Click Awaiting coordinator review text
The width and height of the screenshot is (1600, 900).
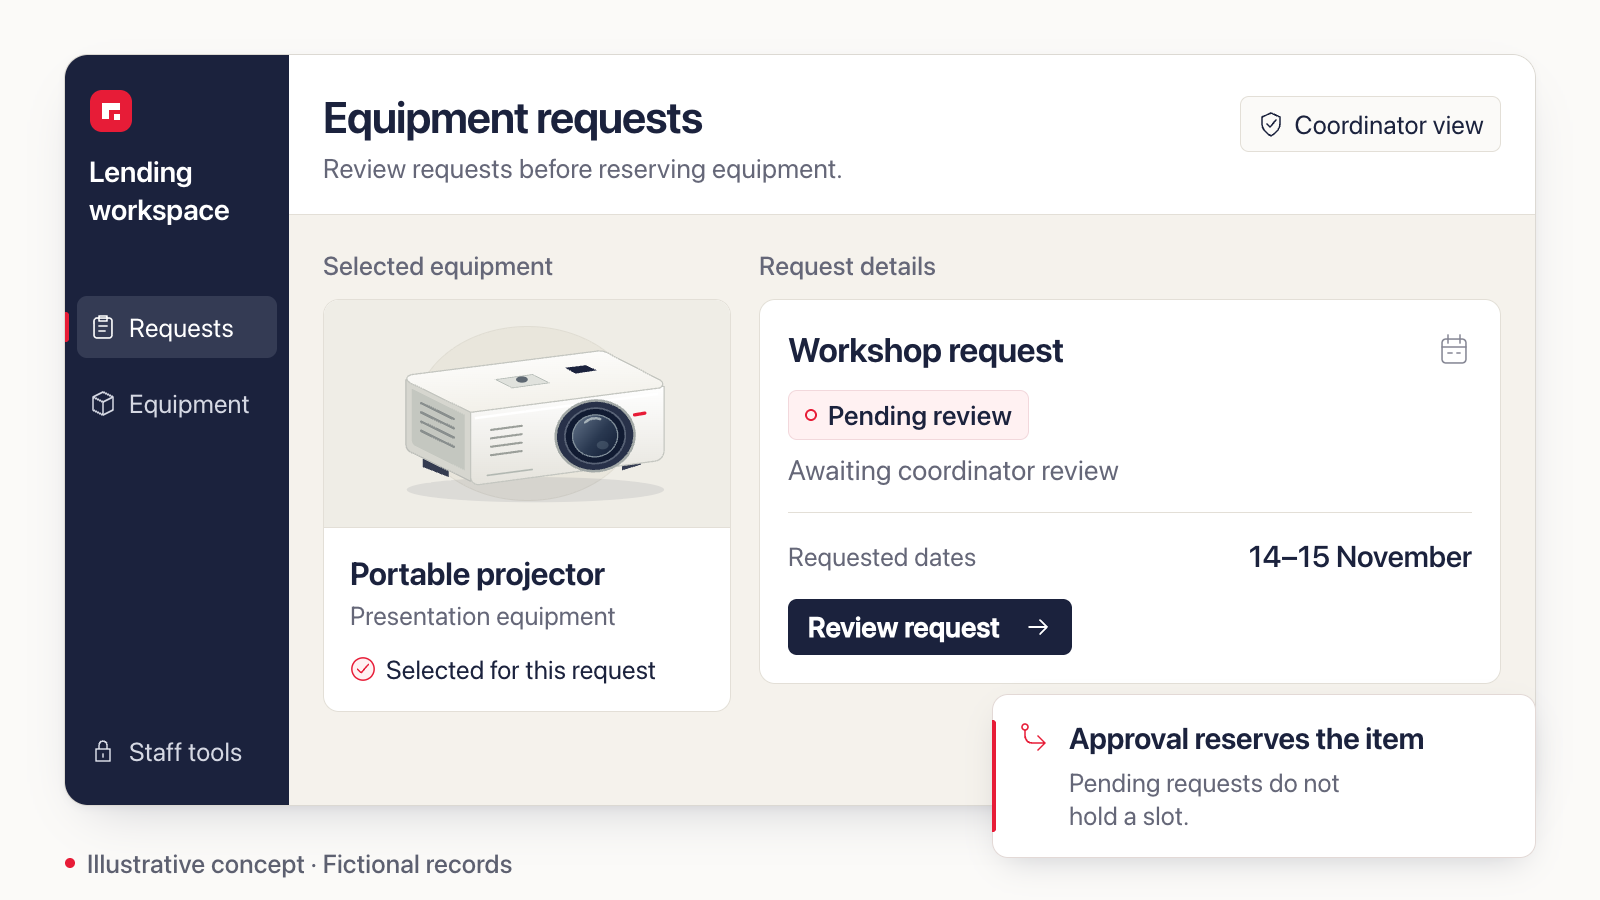(953, 471)
